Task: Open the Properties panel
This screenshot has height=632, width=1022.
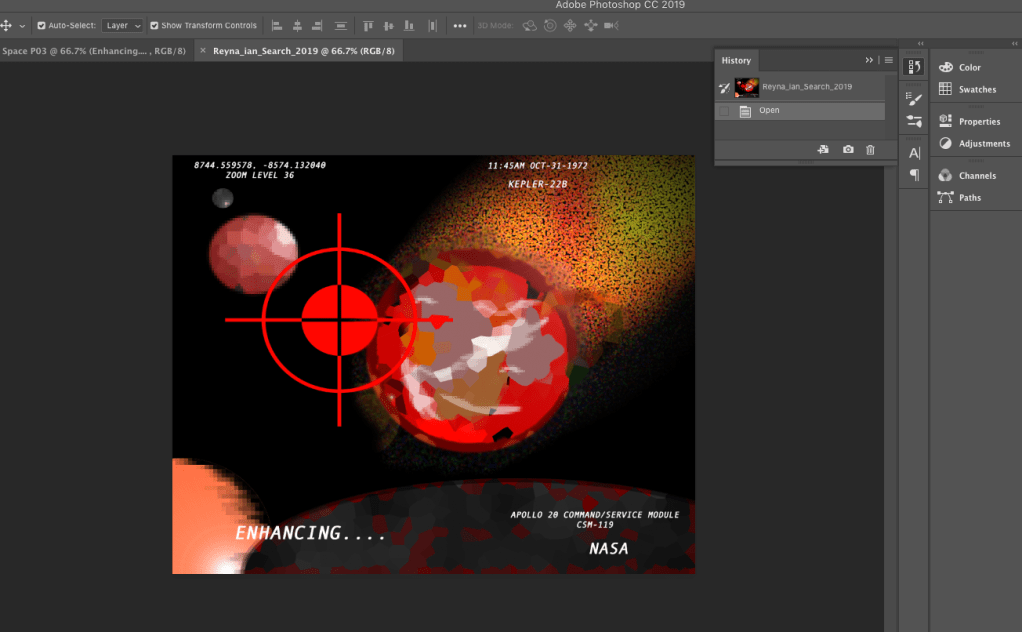Action: coord(969,121)
